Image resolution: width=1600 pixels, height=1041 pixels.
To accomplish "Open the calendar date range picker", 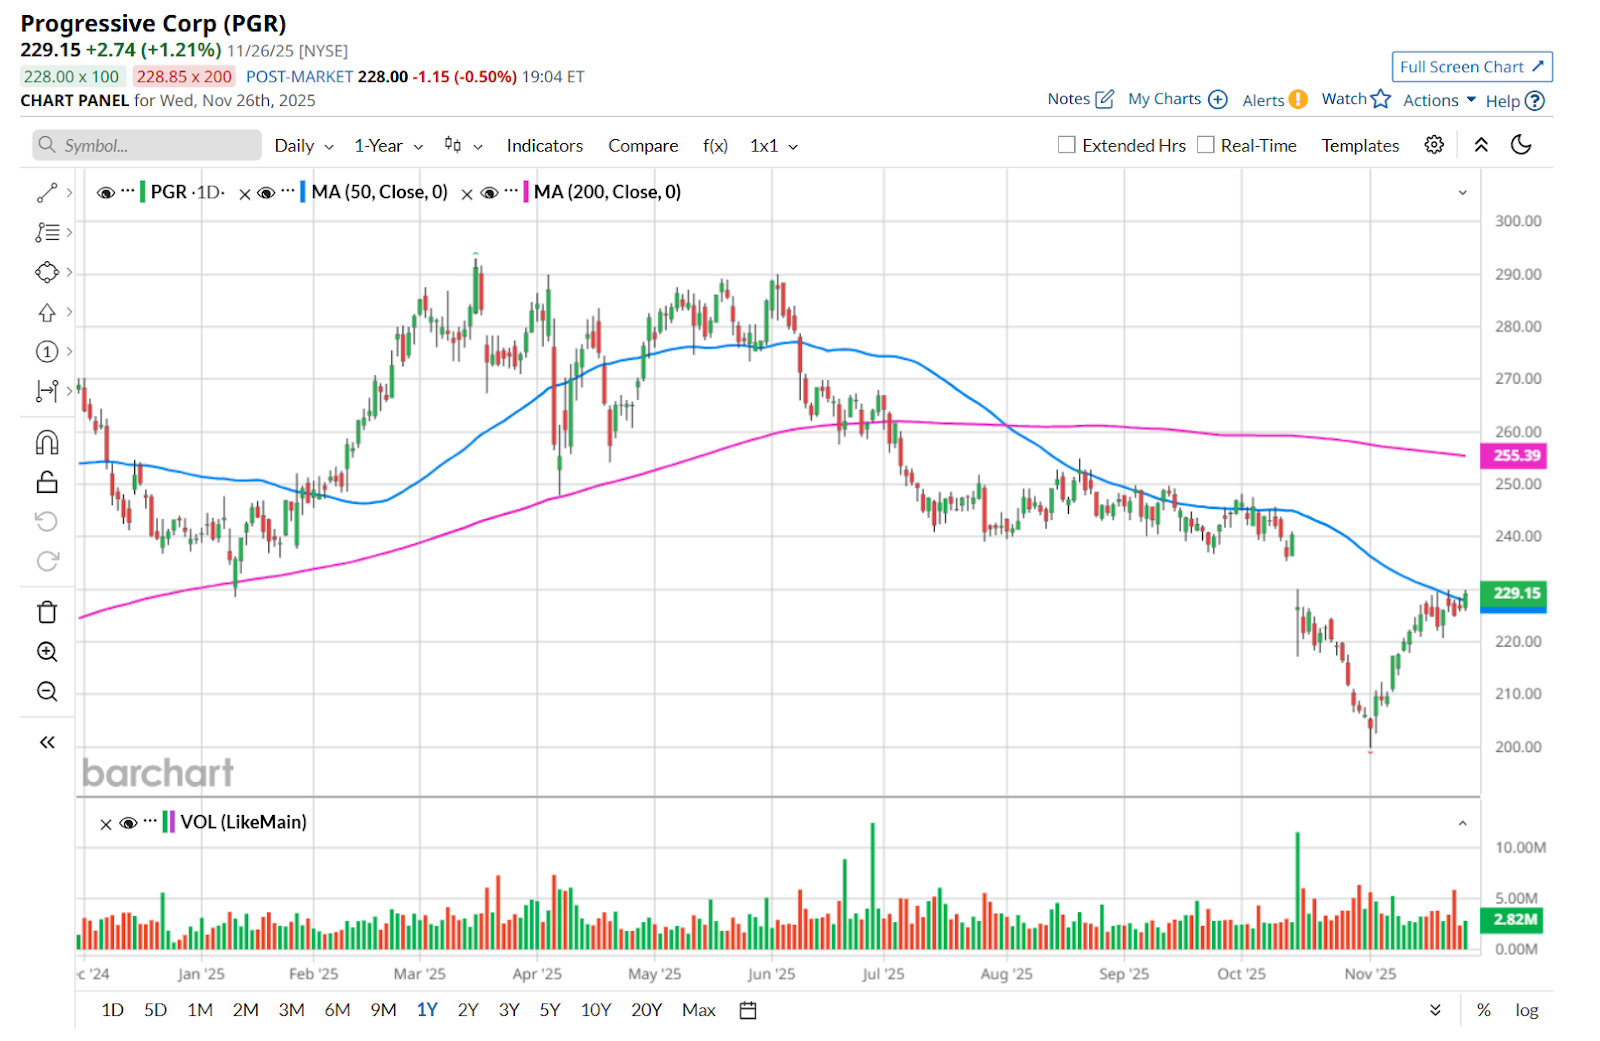I will click(748, 1010).
